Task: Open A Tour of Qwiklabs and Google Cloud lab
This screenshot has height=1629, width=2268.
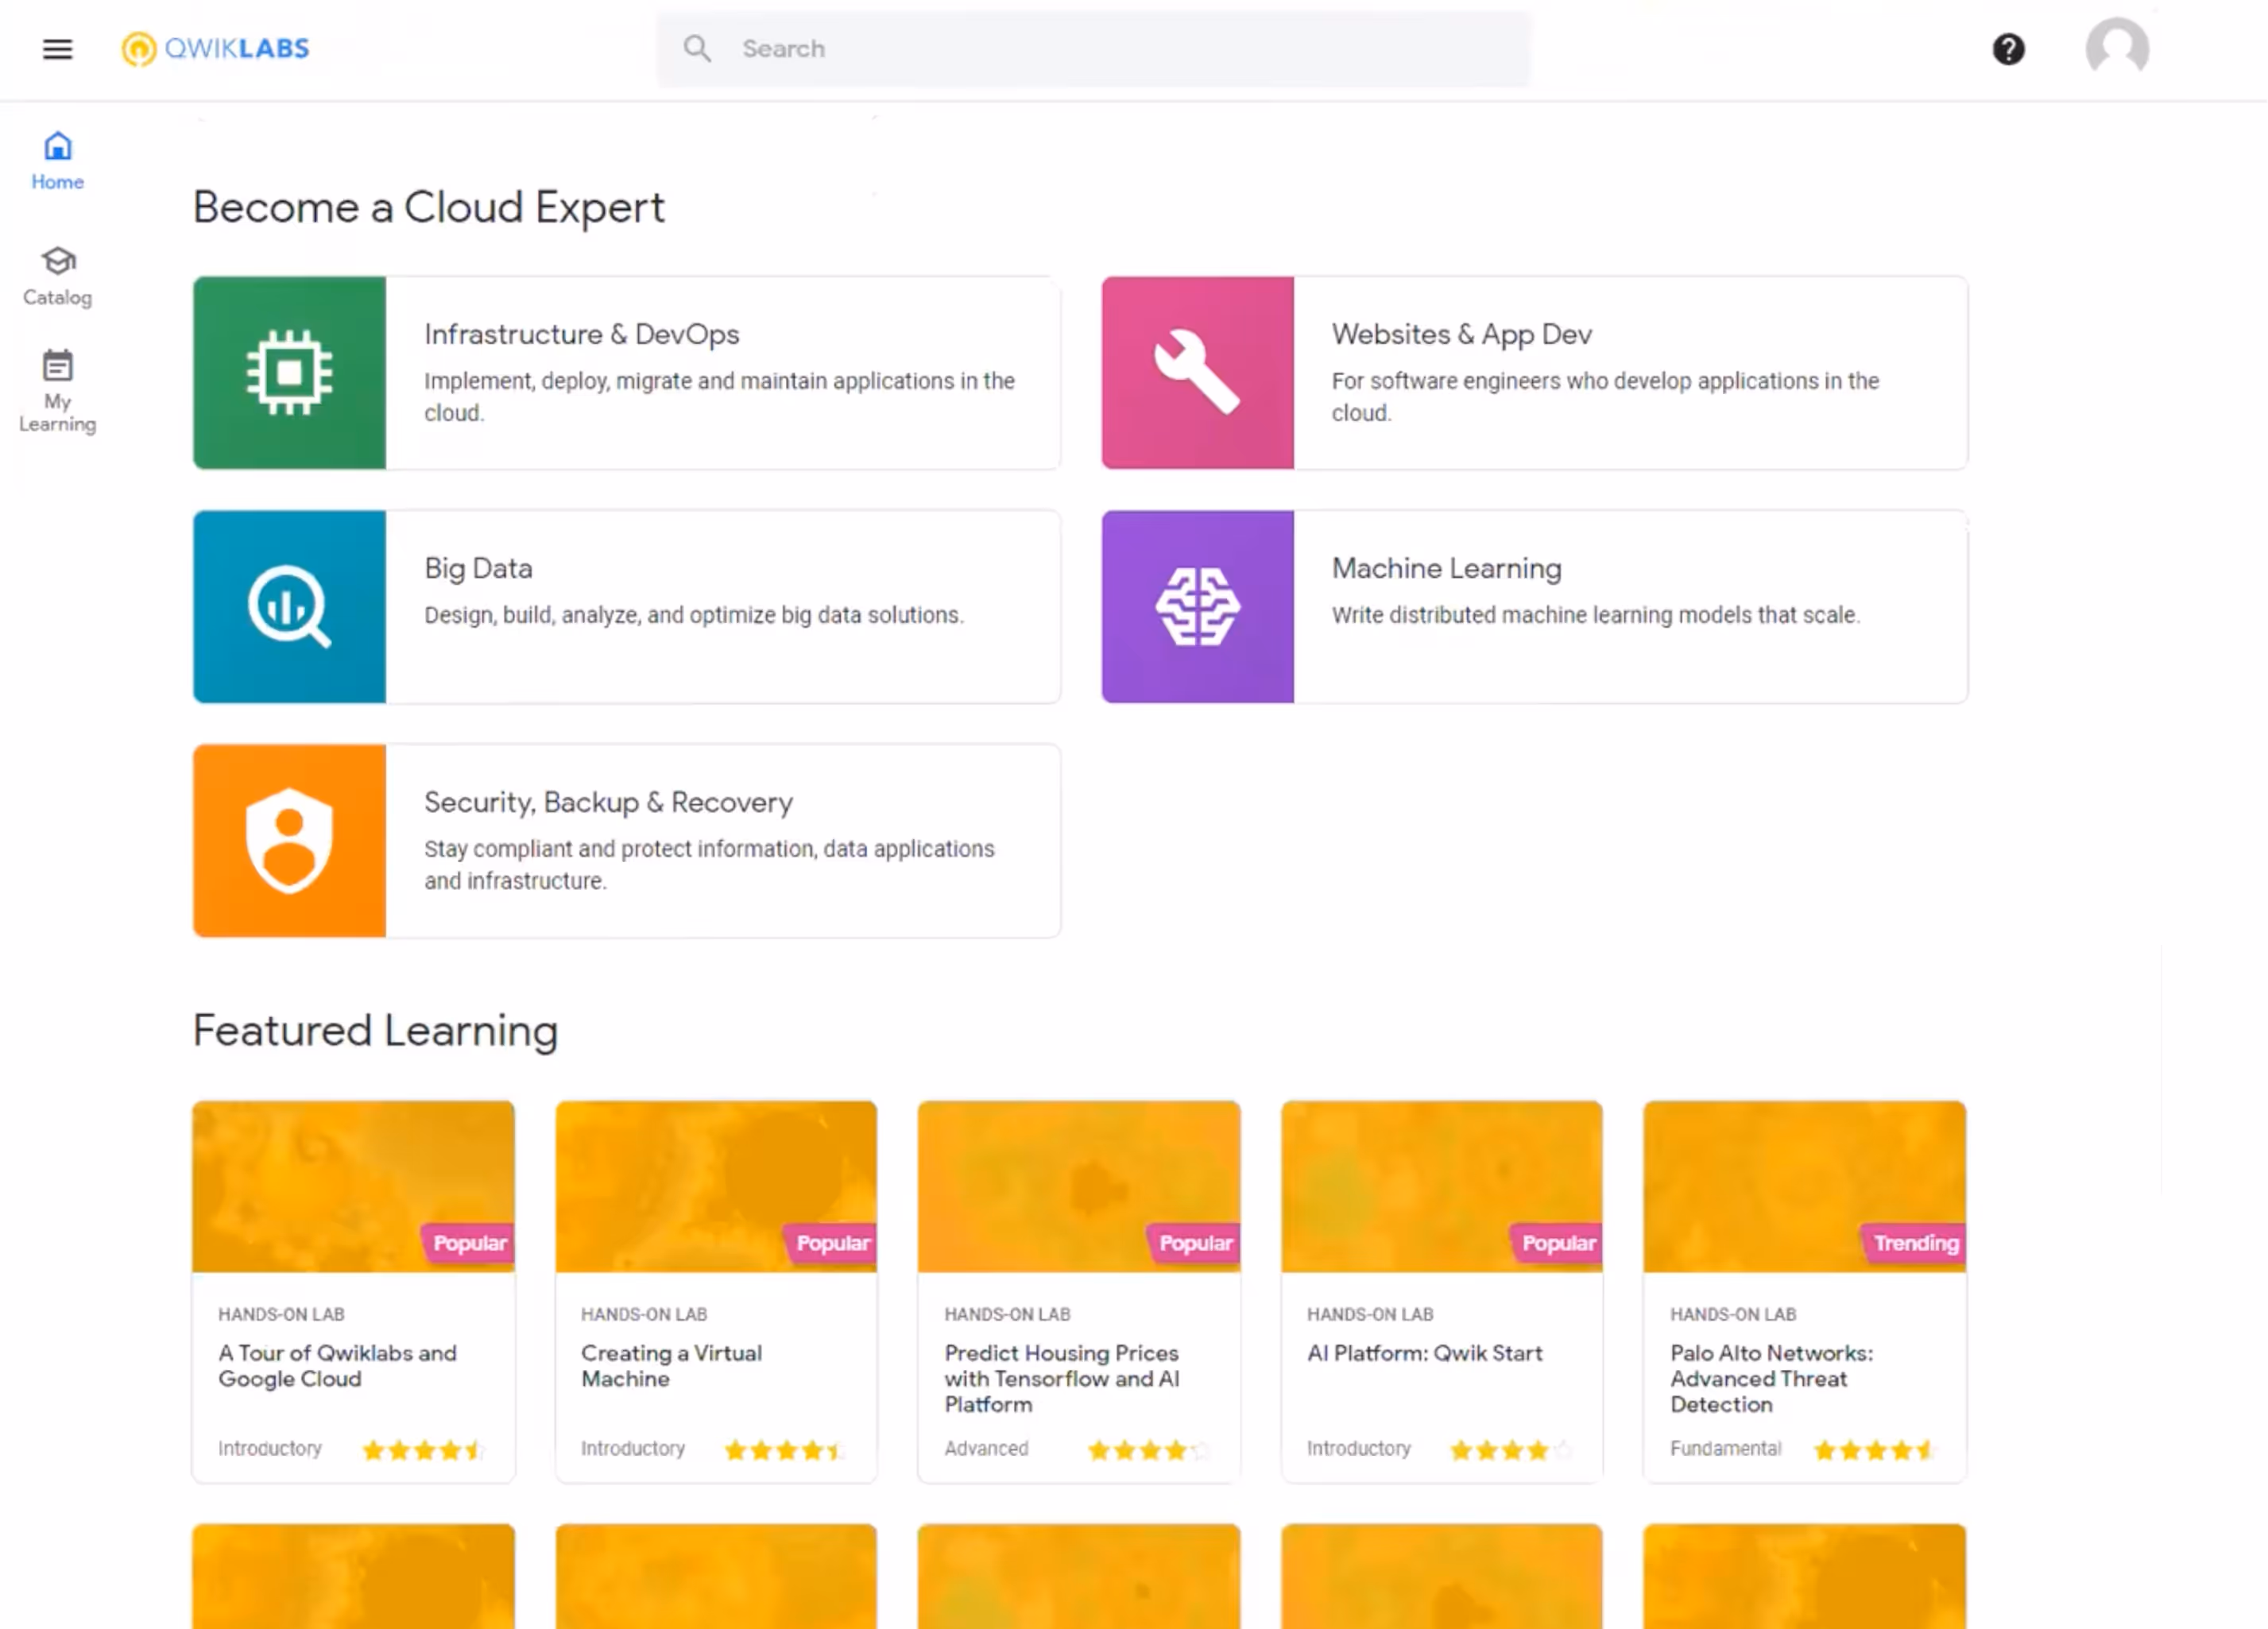Action: coord(337,1365)
